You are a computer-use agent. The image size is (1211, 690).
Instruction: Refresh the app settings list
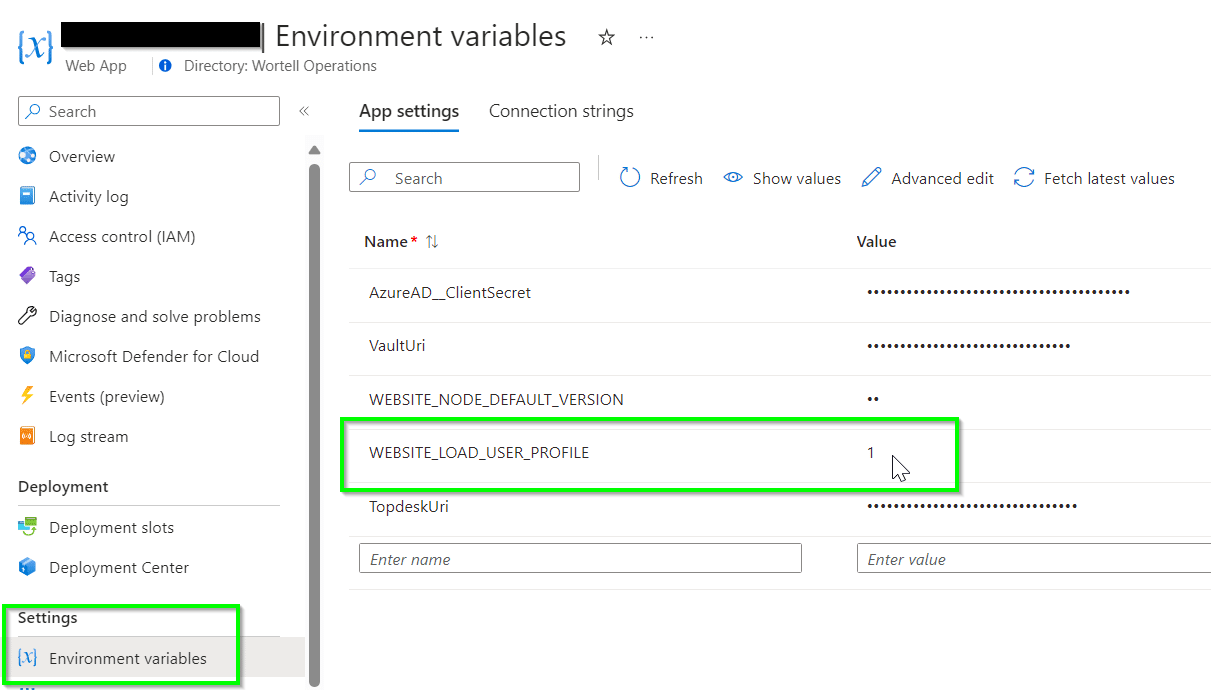point(661,178)
